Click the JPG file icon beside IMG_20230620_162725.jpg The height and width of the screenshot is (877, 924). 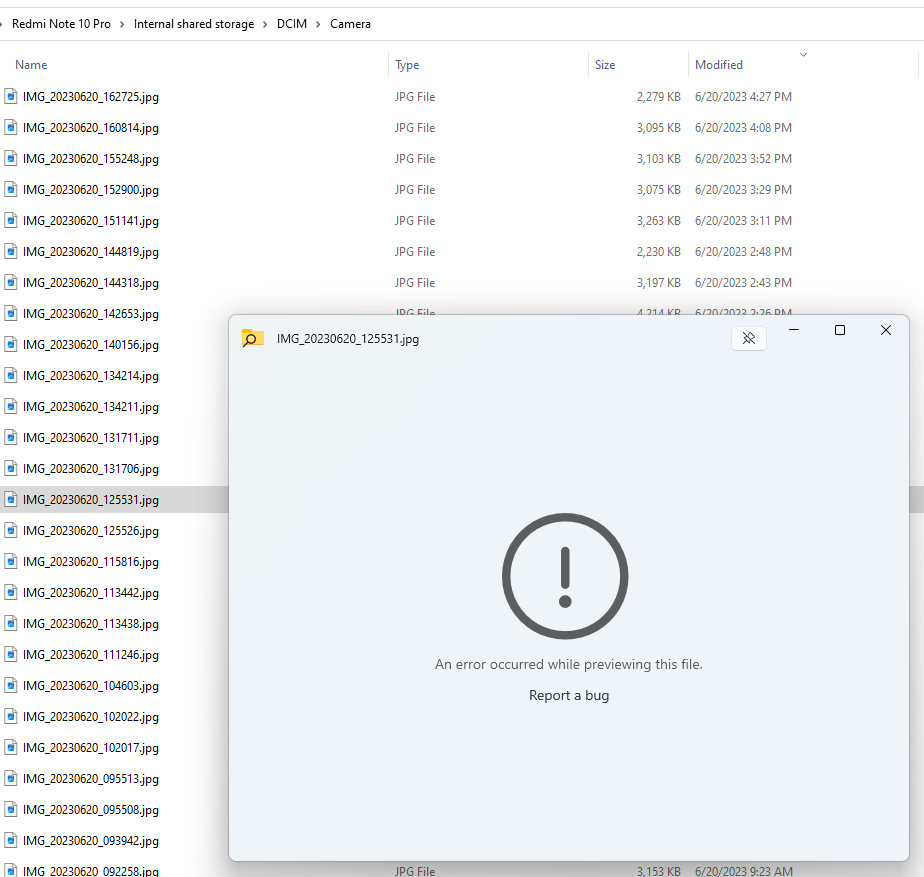pos(11,96)
